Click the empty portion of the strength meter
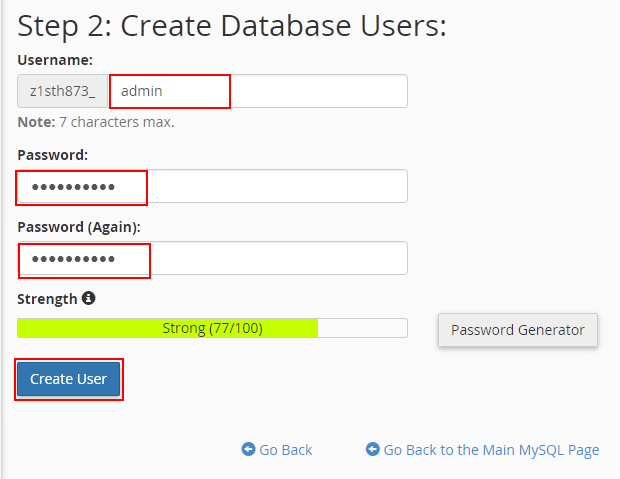The width and height of the screenshot is (620, 479). pyautogui.click(x=363, y=328)
